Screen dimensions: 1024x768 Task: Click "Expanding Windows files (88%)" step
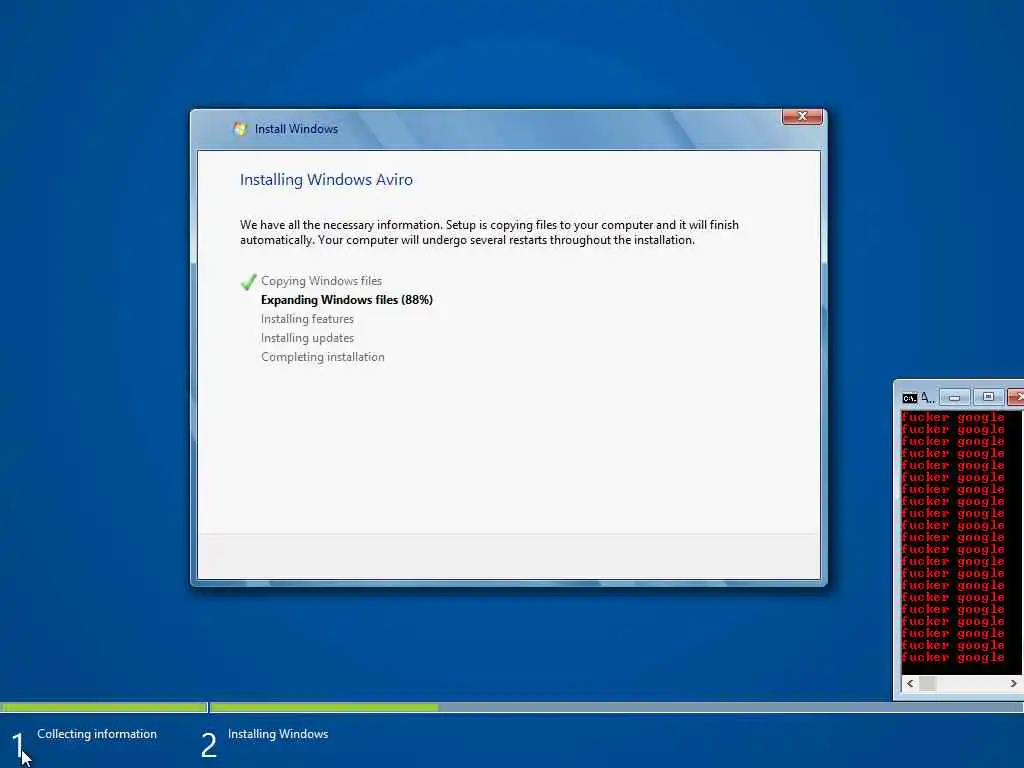(347, 300)
